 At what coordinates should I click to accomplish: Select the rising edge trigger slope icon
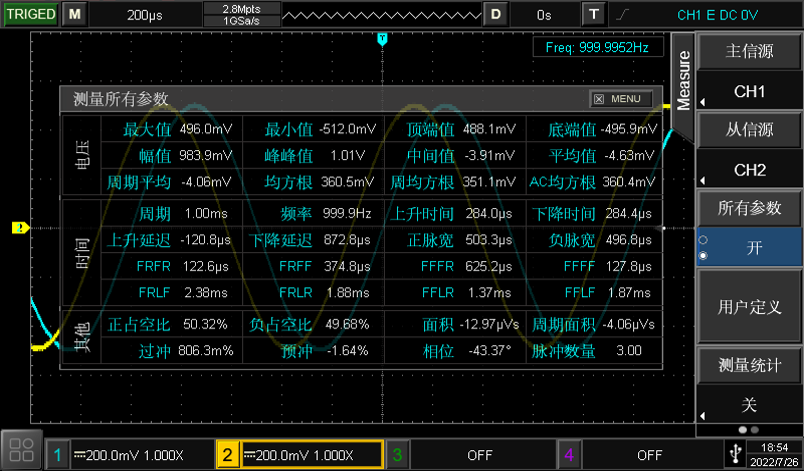pos(623,15)
